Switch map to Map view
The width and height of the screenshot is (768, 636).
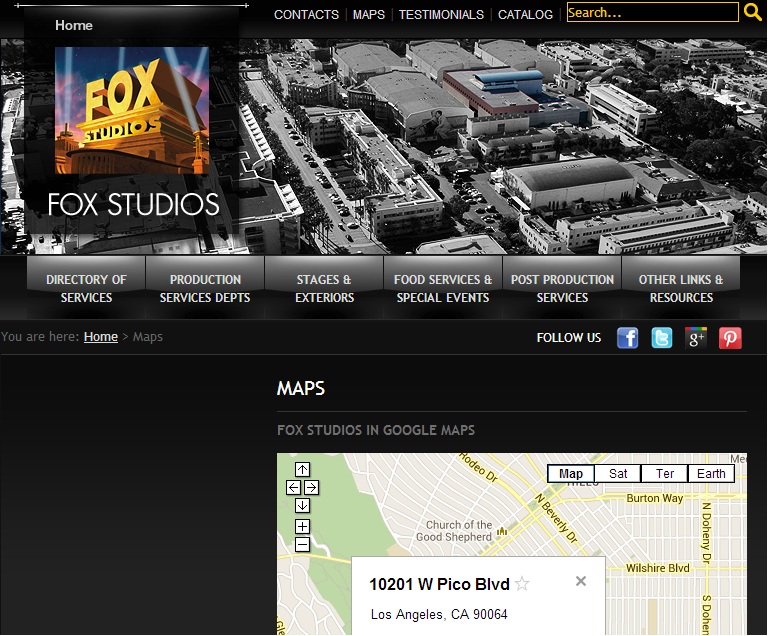click(x=571, y=474)
